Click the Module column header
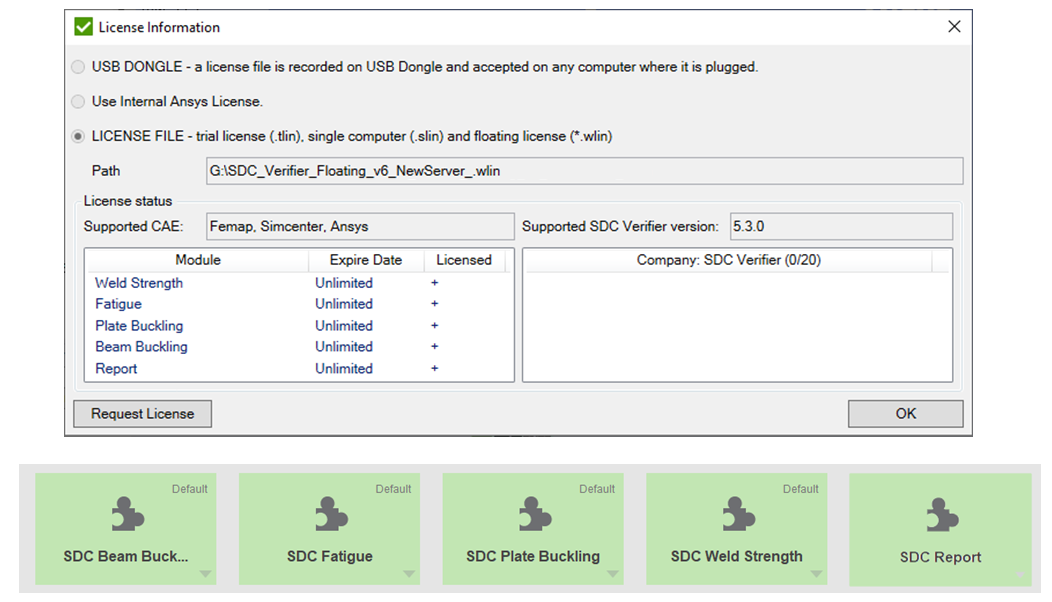 pos(197,260)
